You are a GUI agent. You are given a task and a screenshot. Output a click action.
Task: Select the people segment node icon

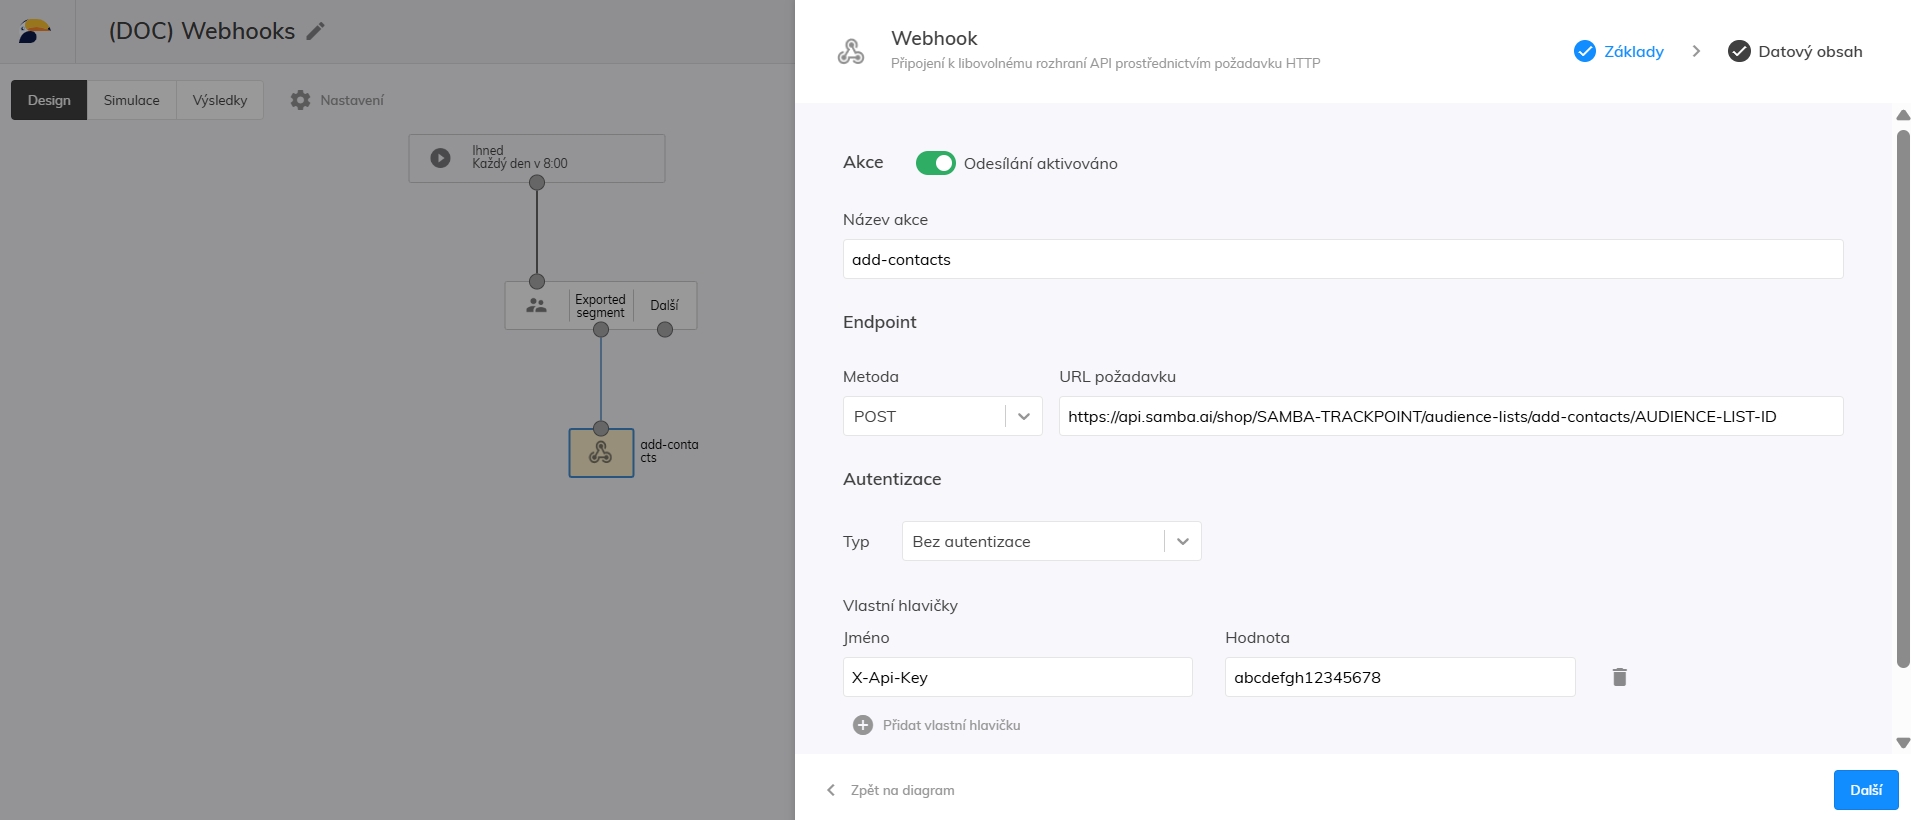pyautogui.click(x=537, y=306)
